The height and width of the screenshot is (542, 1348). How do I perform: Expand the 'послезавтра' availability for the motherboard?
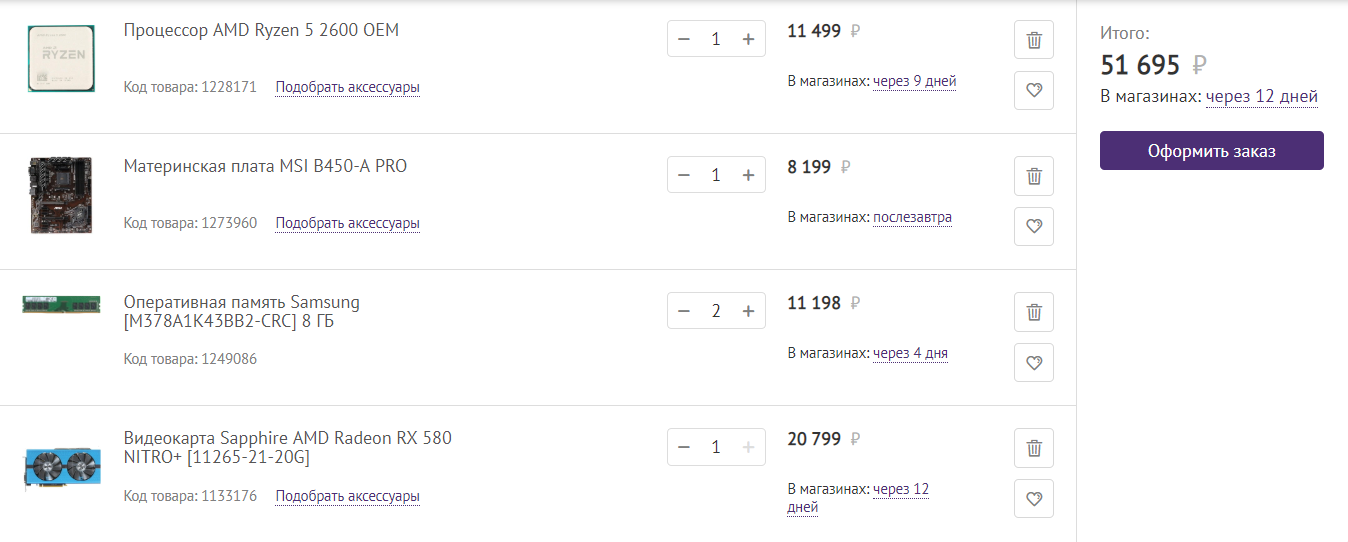click(912, 217)
